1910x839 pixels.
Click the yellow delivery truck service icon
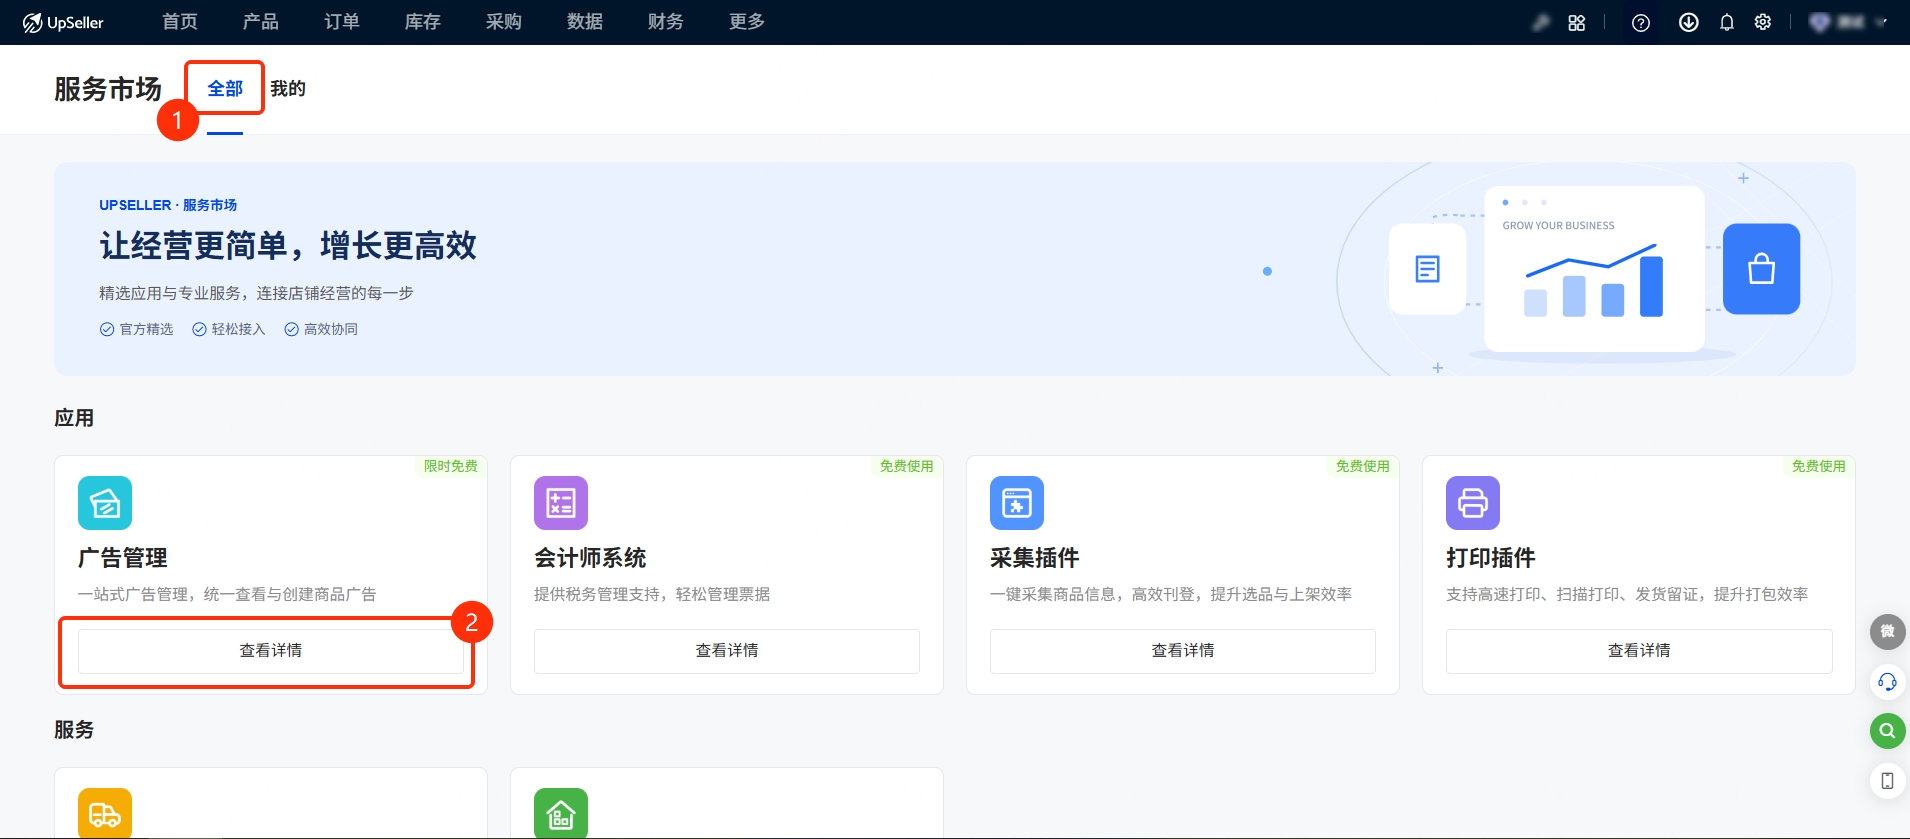(x=105, y=814)
